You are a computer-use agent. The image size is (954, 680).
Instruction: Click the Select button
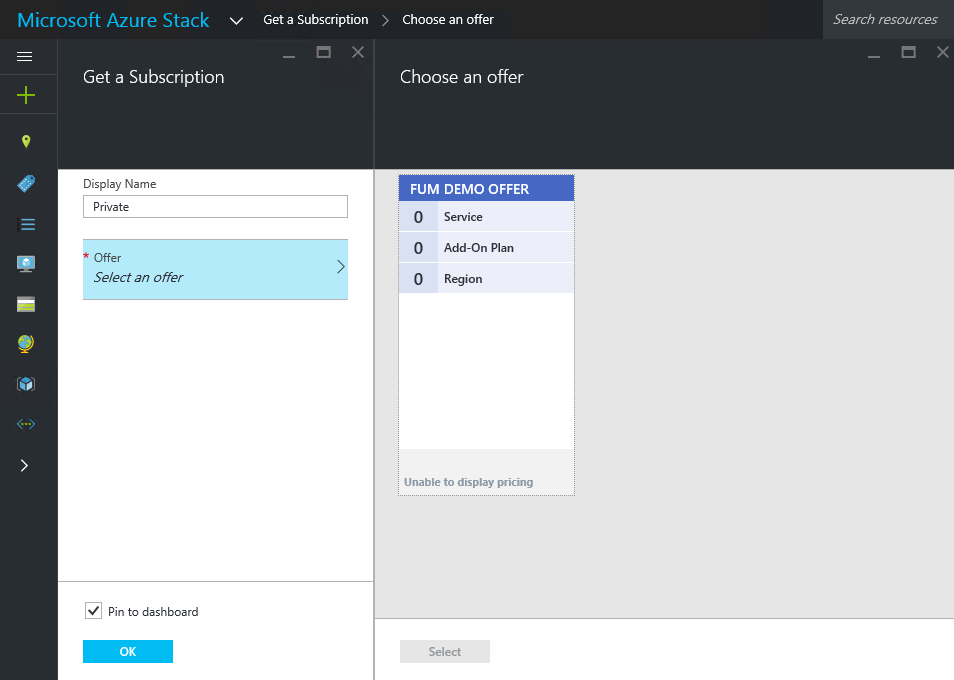[444, 652]
